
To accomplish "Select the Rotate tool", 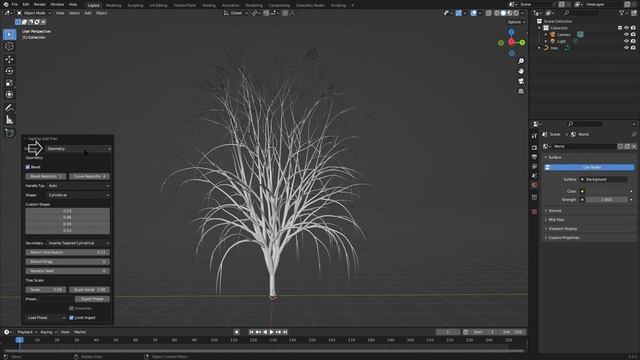I will (9, 71).
